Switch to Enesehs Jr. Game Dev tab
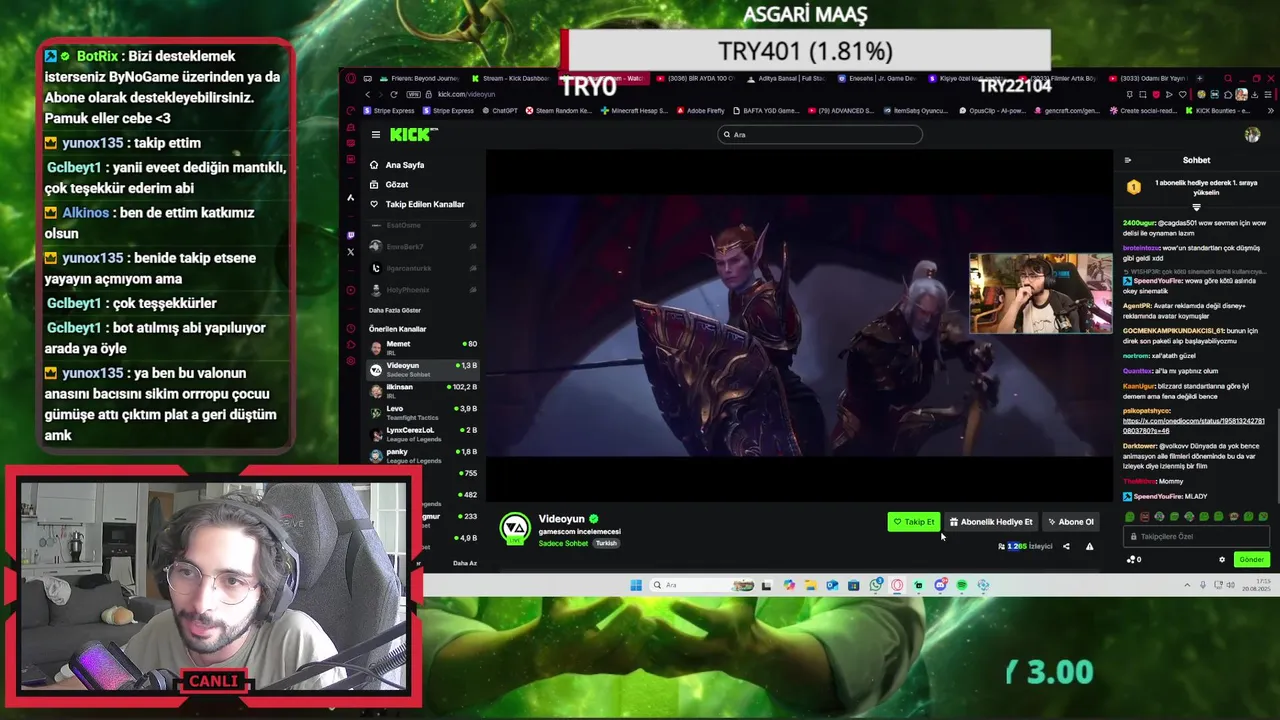The width and height of the screenshot is (1280, 720). pyautogui.click(x=877, y=79)
